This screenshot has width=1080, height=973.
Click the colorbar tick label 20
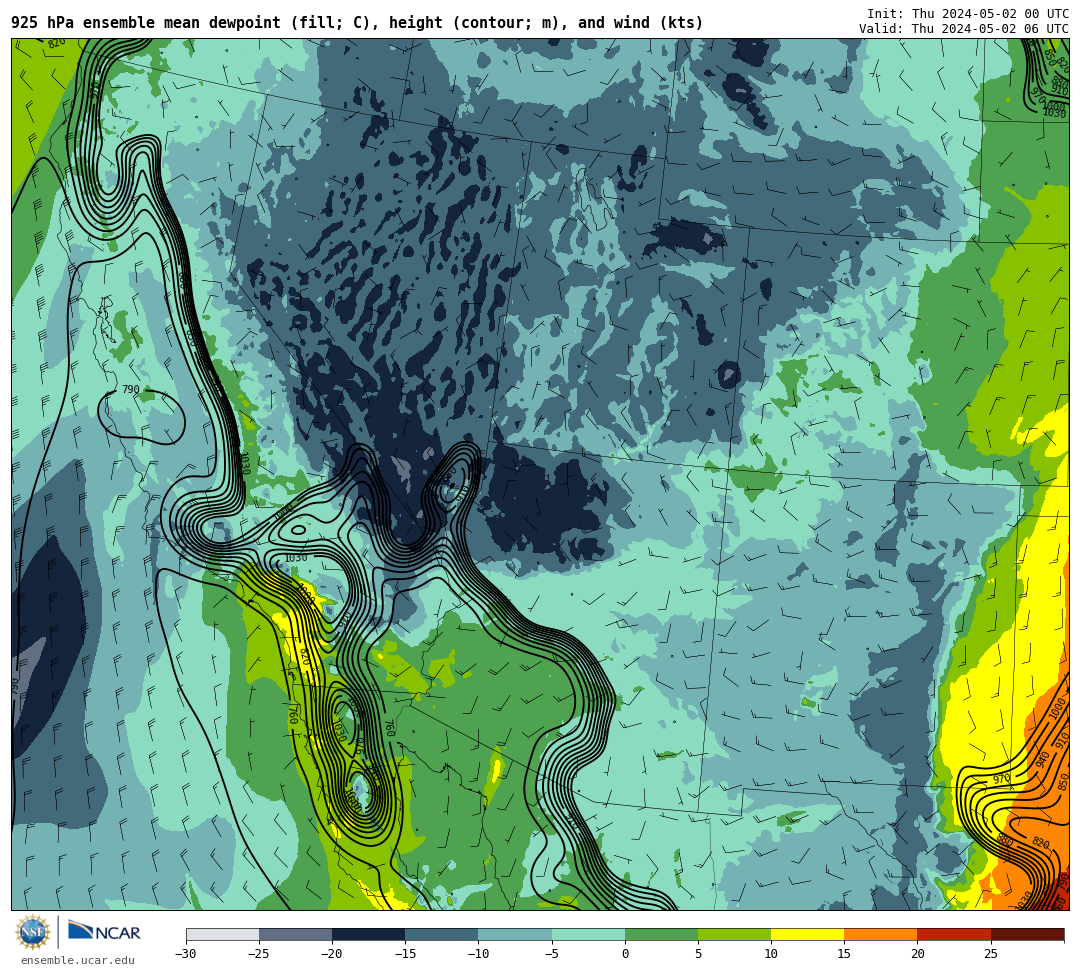917,954
